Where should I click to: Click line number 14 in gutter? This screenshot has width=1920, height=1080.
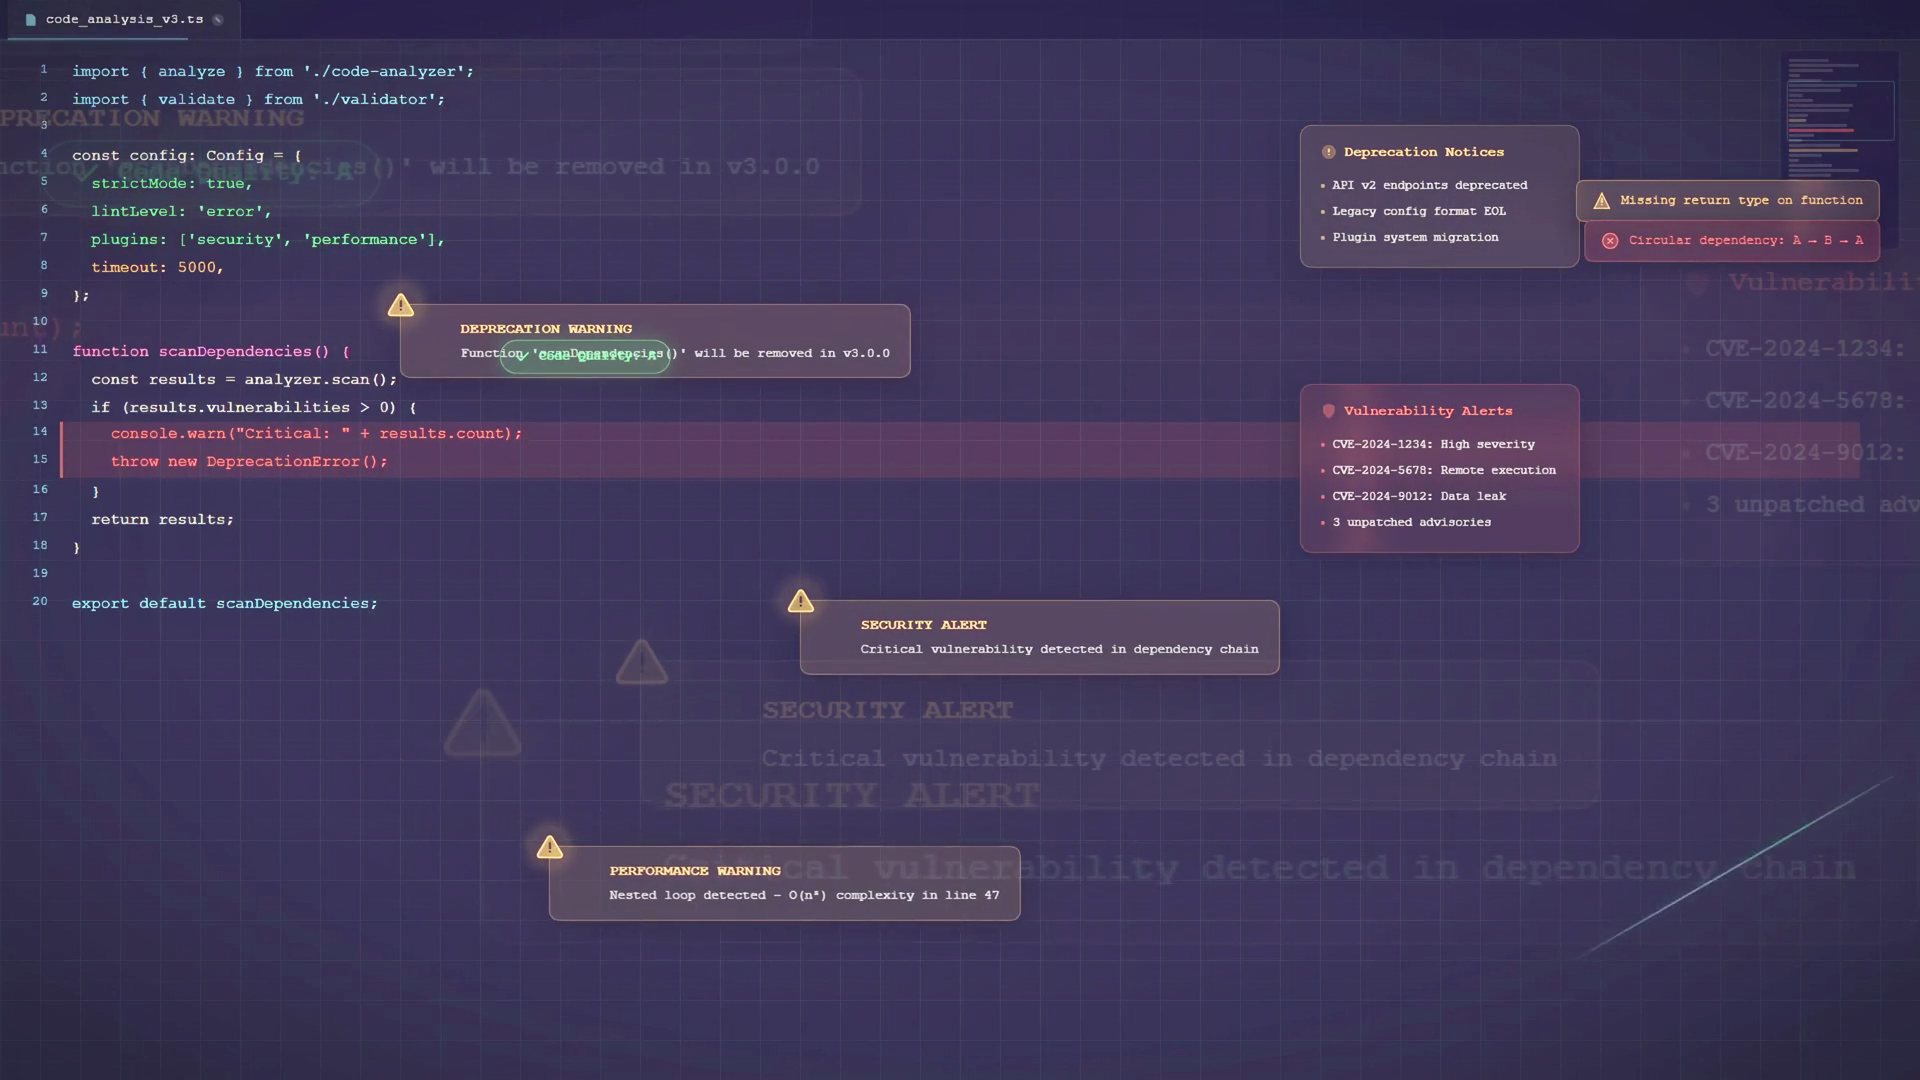pos(40,432)
